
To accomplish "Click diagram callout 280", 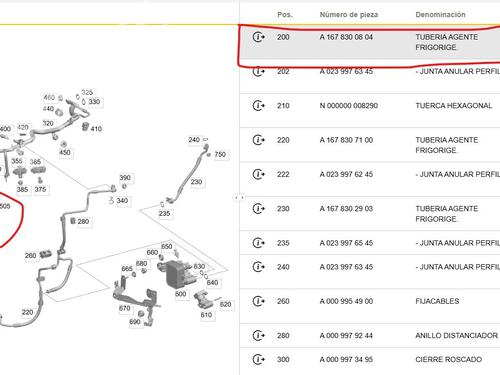I will pyautogui.click(x=83, y=221).
